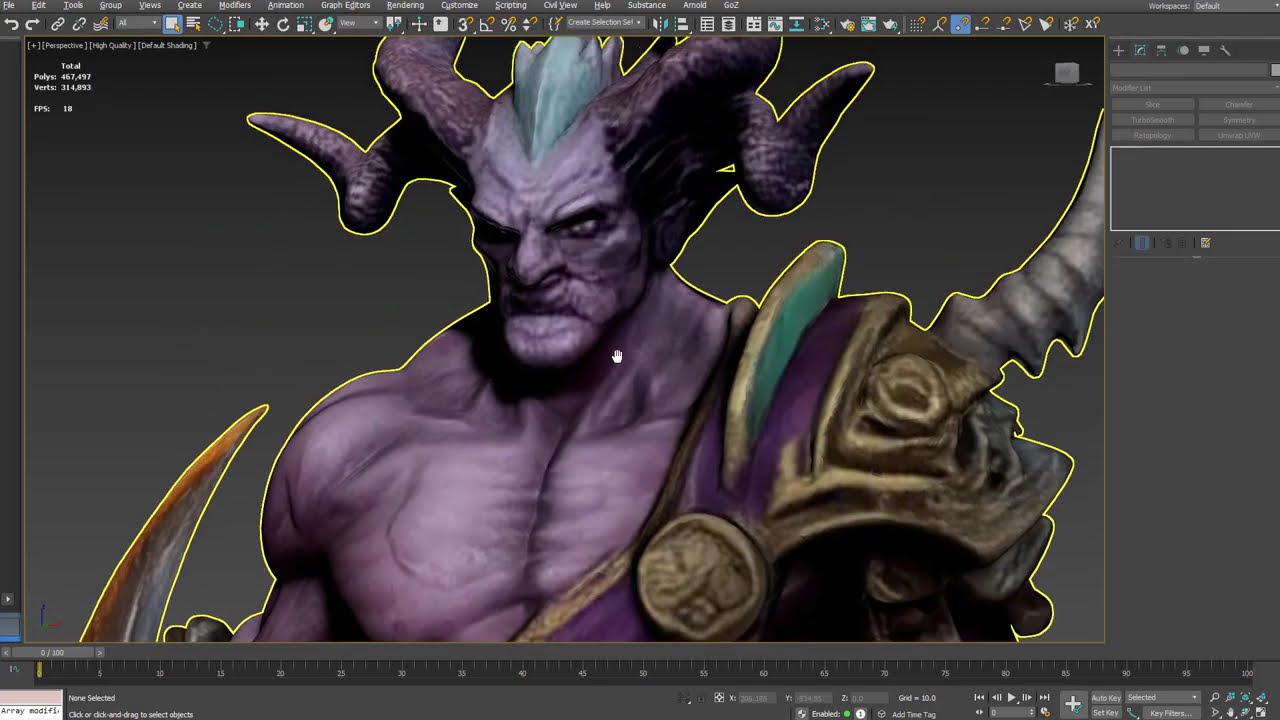Open the Workspaces Default dropdown
Viewport: 1280px width, 720px height.
pos(1236,6)
